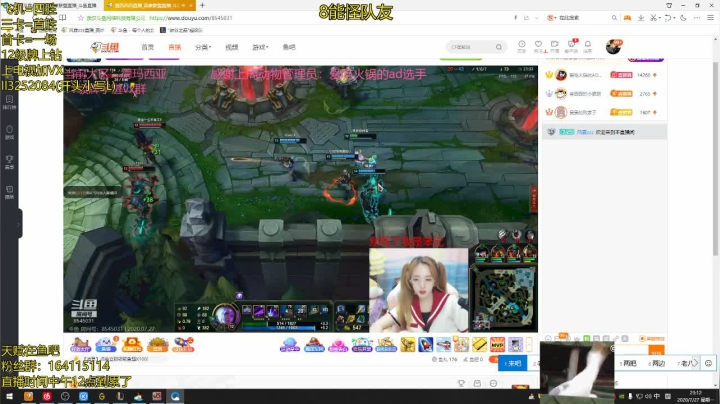Click the bottom icon in left sidebar
The width and height of the screenshot is (720, 404).
9,192
